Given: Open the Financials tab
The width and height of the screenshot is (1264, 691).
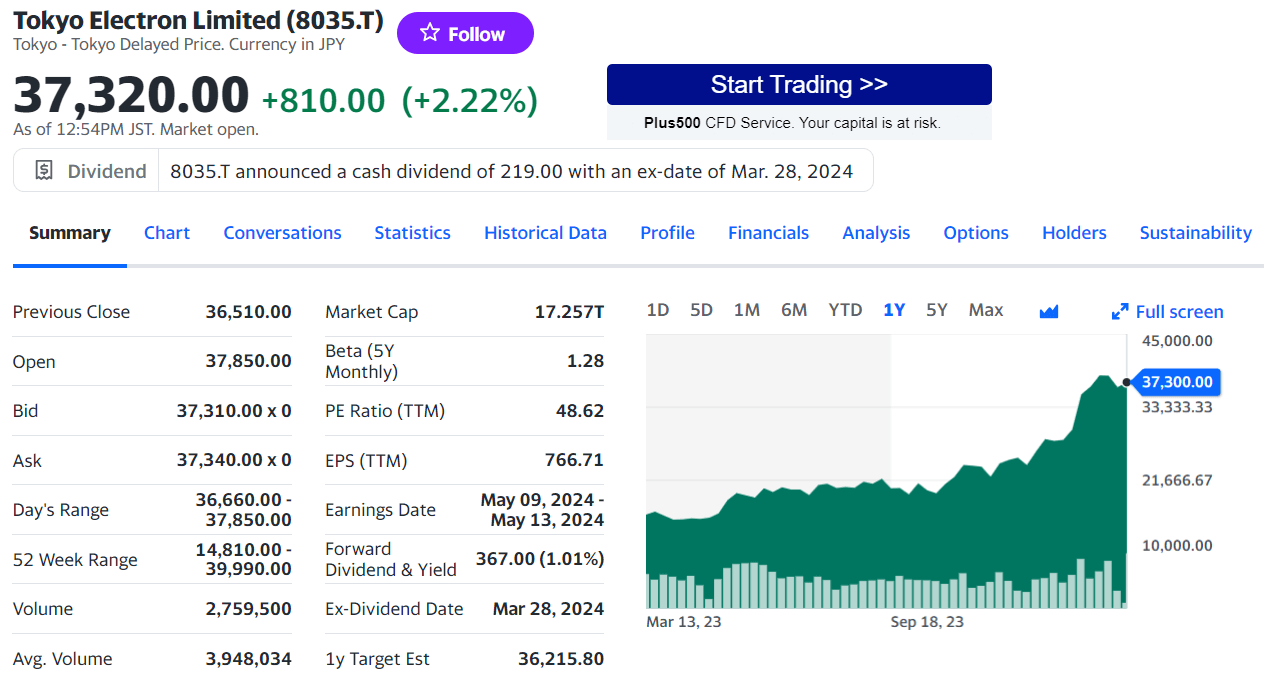Looking at the screenshot, I should 768,233.
